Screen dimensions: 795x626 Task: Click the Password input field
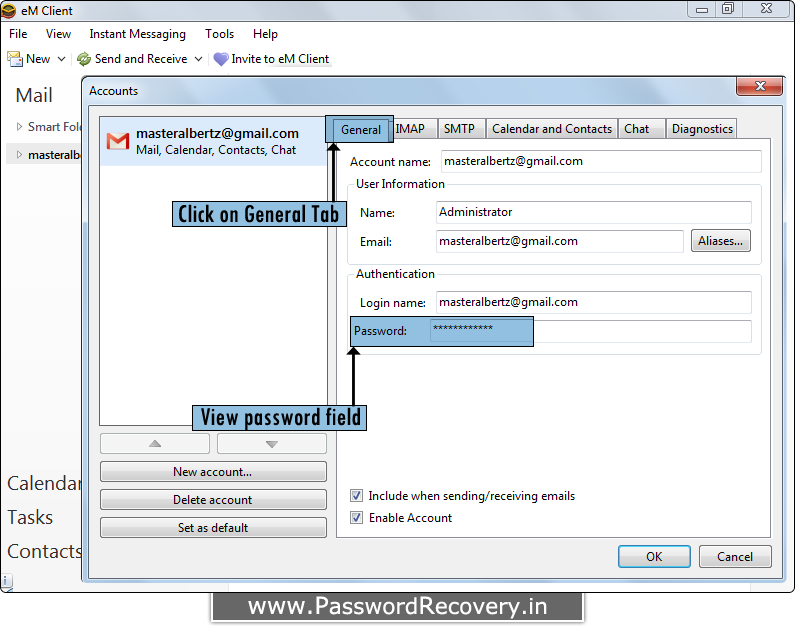[591, 331]
